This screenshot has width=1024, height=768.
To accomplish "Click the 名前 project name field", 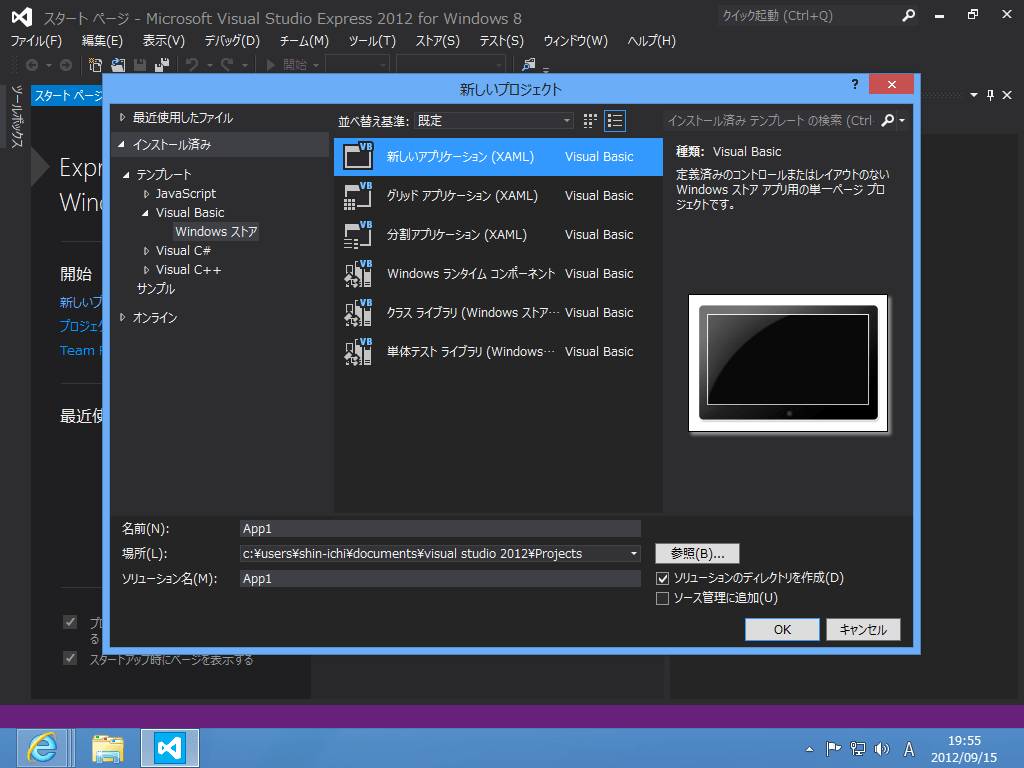I will pyautogui.click(x=440, y=529).
